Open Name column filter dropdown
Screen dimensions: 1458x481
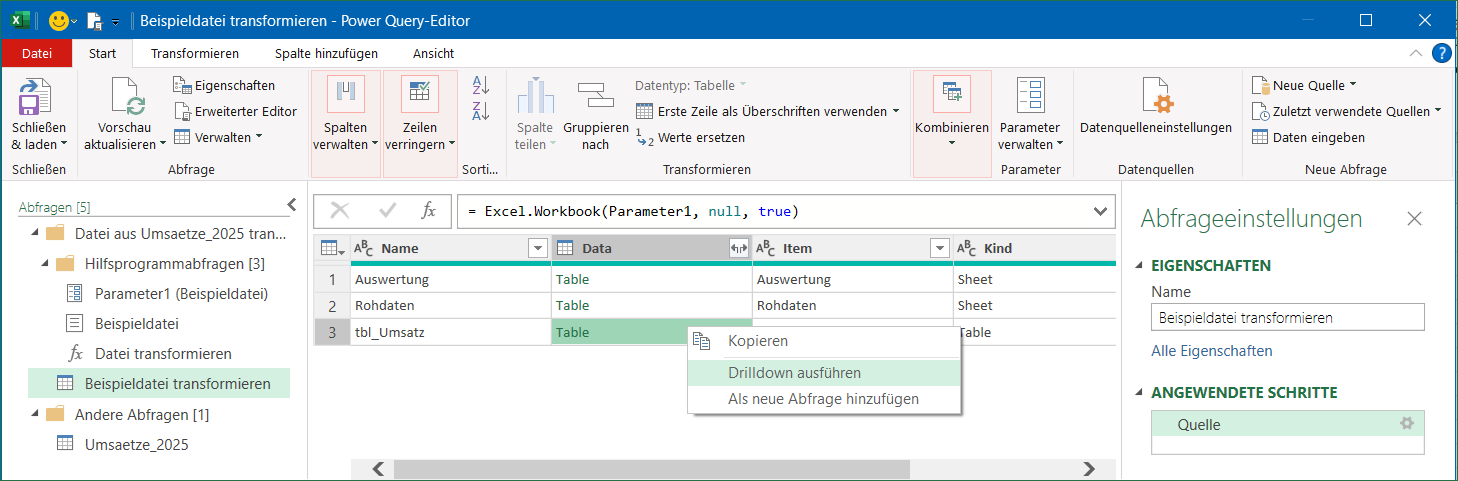pyautogui.click(x=538, y=248)
